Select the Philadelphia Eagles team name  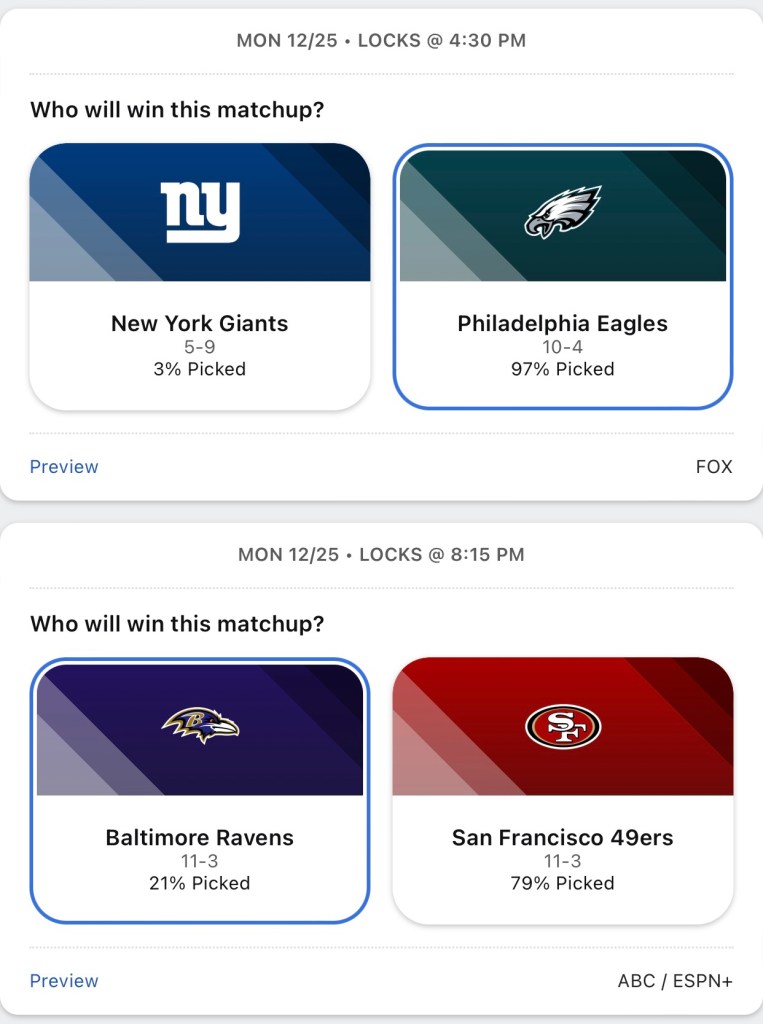[563, 324]
